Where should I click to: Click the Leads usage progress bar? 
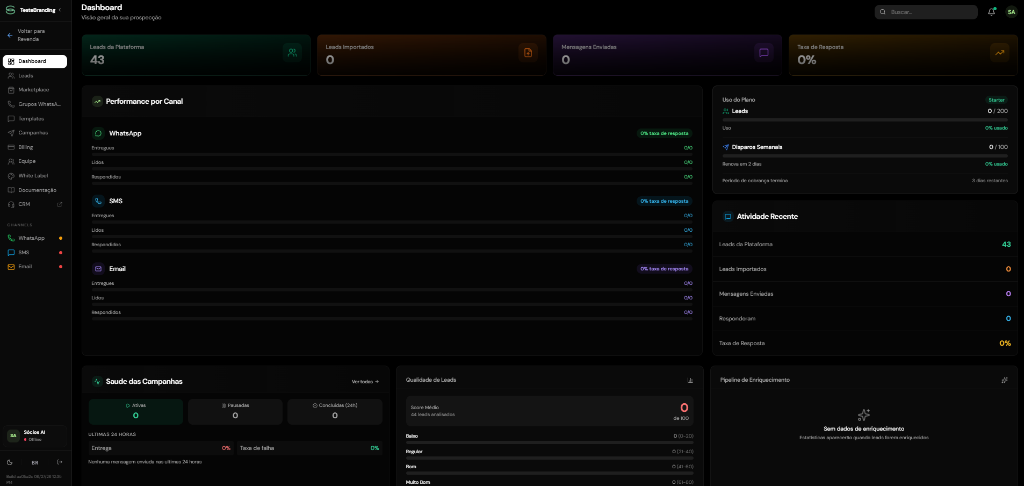pyautogui.click(x=865, y=120)
